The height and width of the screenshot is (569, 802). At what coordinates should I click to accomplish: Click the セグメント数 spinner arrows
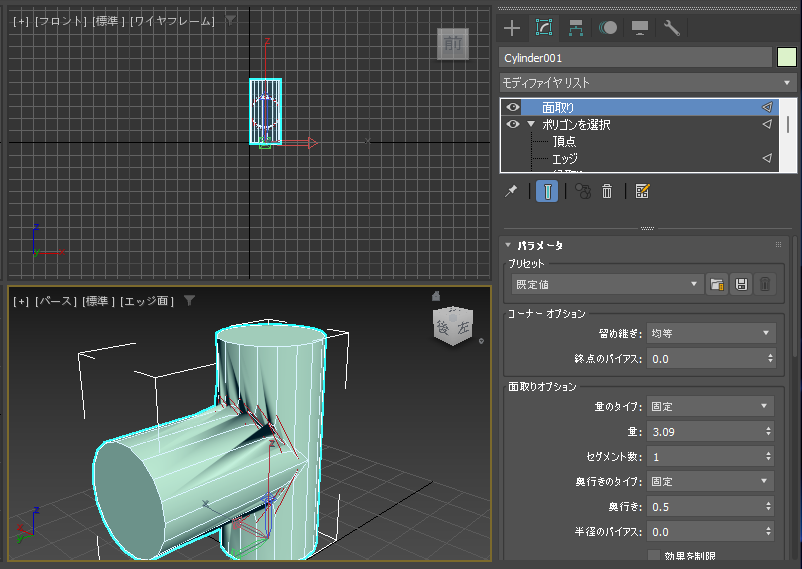point(768,456)
